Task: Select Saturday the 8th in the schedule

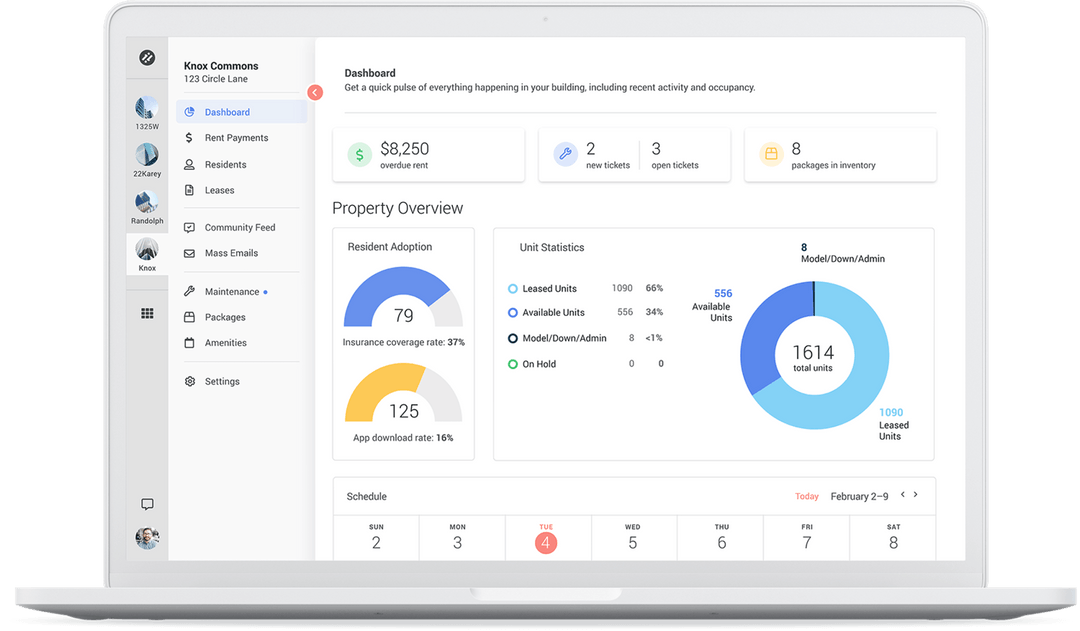Action: (892, 537)
